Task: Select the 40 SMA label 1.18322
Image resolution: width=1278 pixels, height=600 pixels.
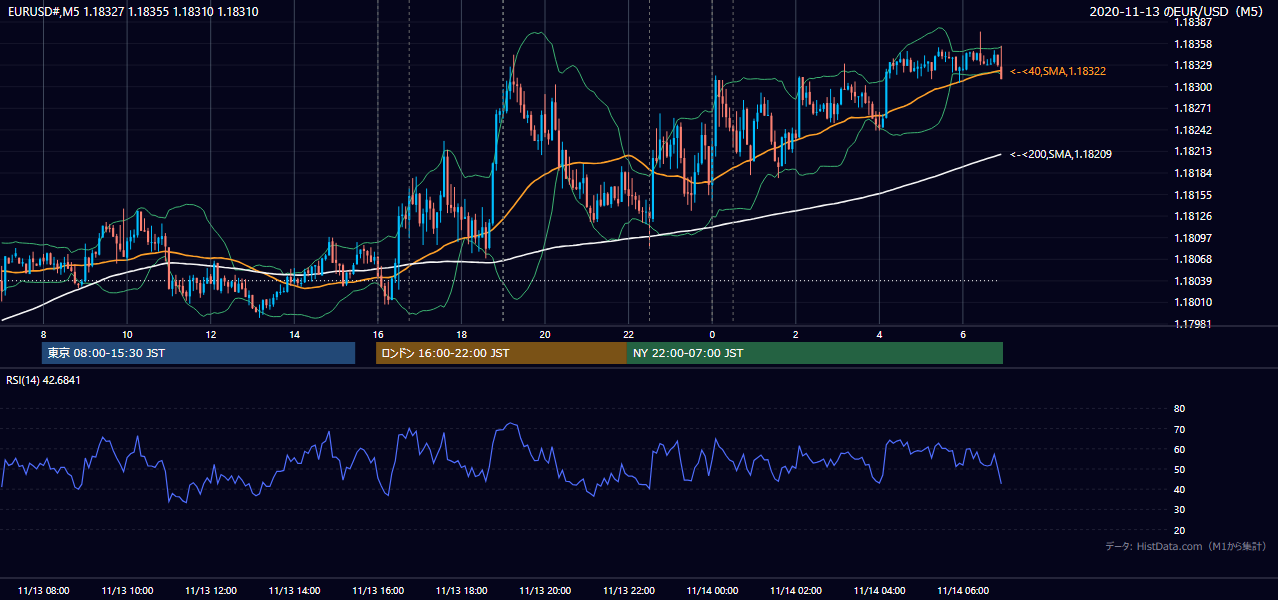Action: pyautogui.click(x=1058, y=71)
